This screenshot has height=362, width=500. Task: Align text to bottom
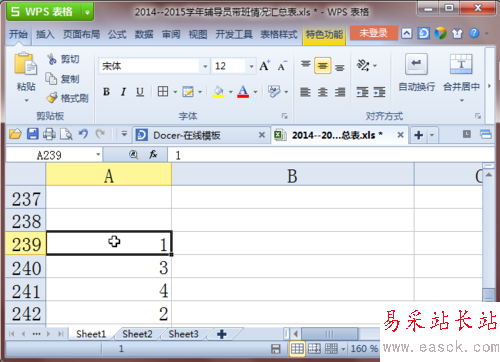click(x=340, y=67)
